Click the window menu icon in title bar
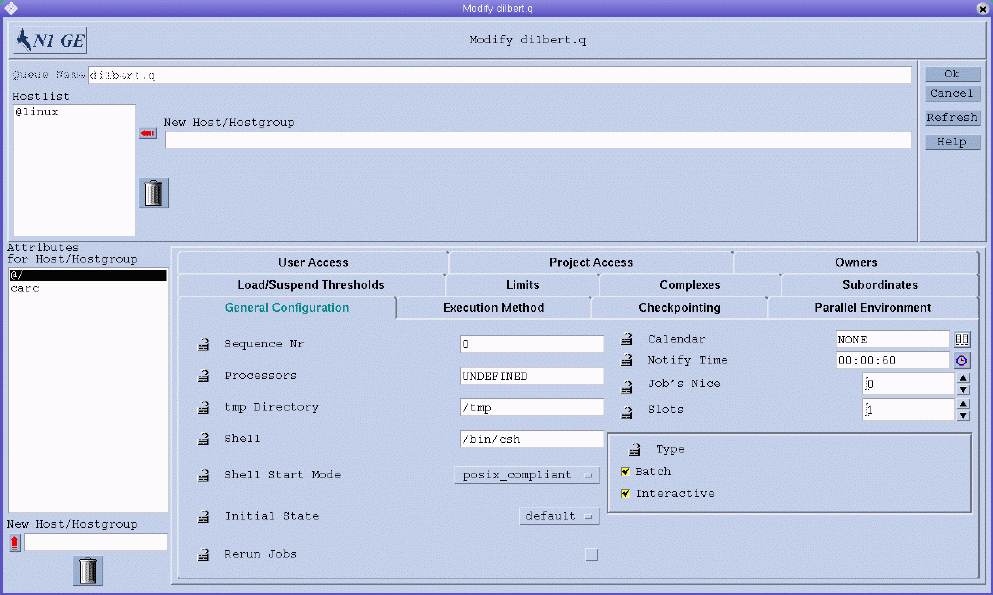 click(11, 8)
